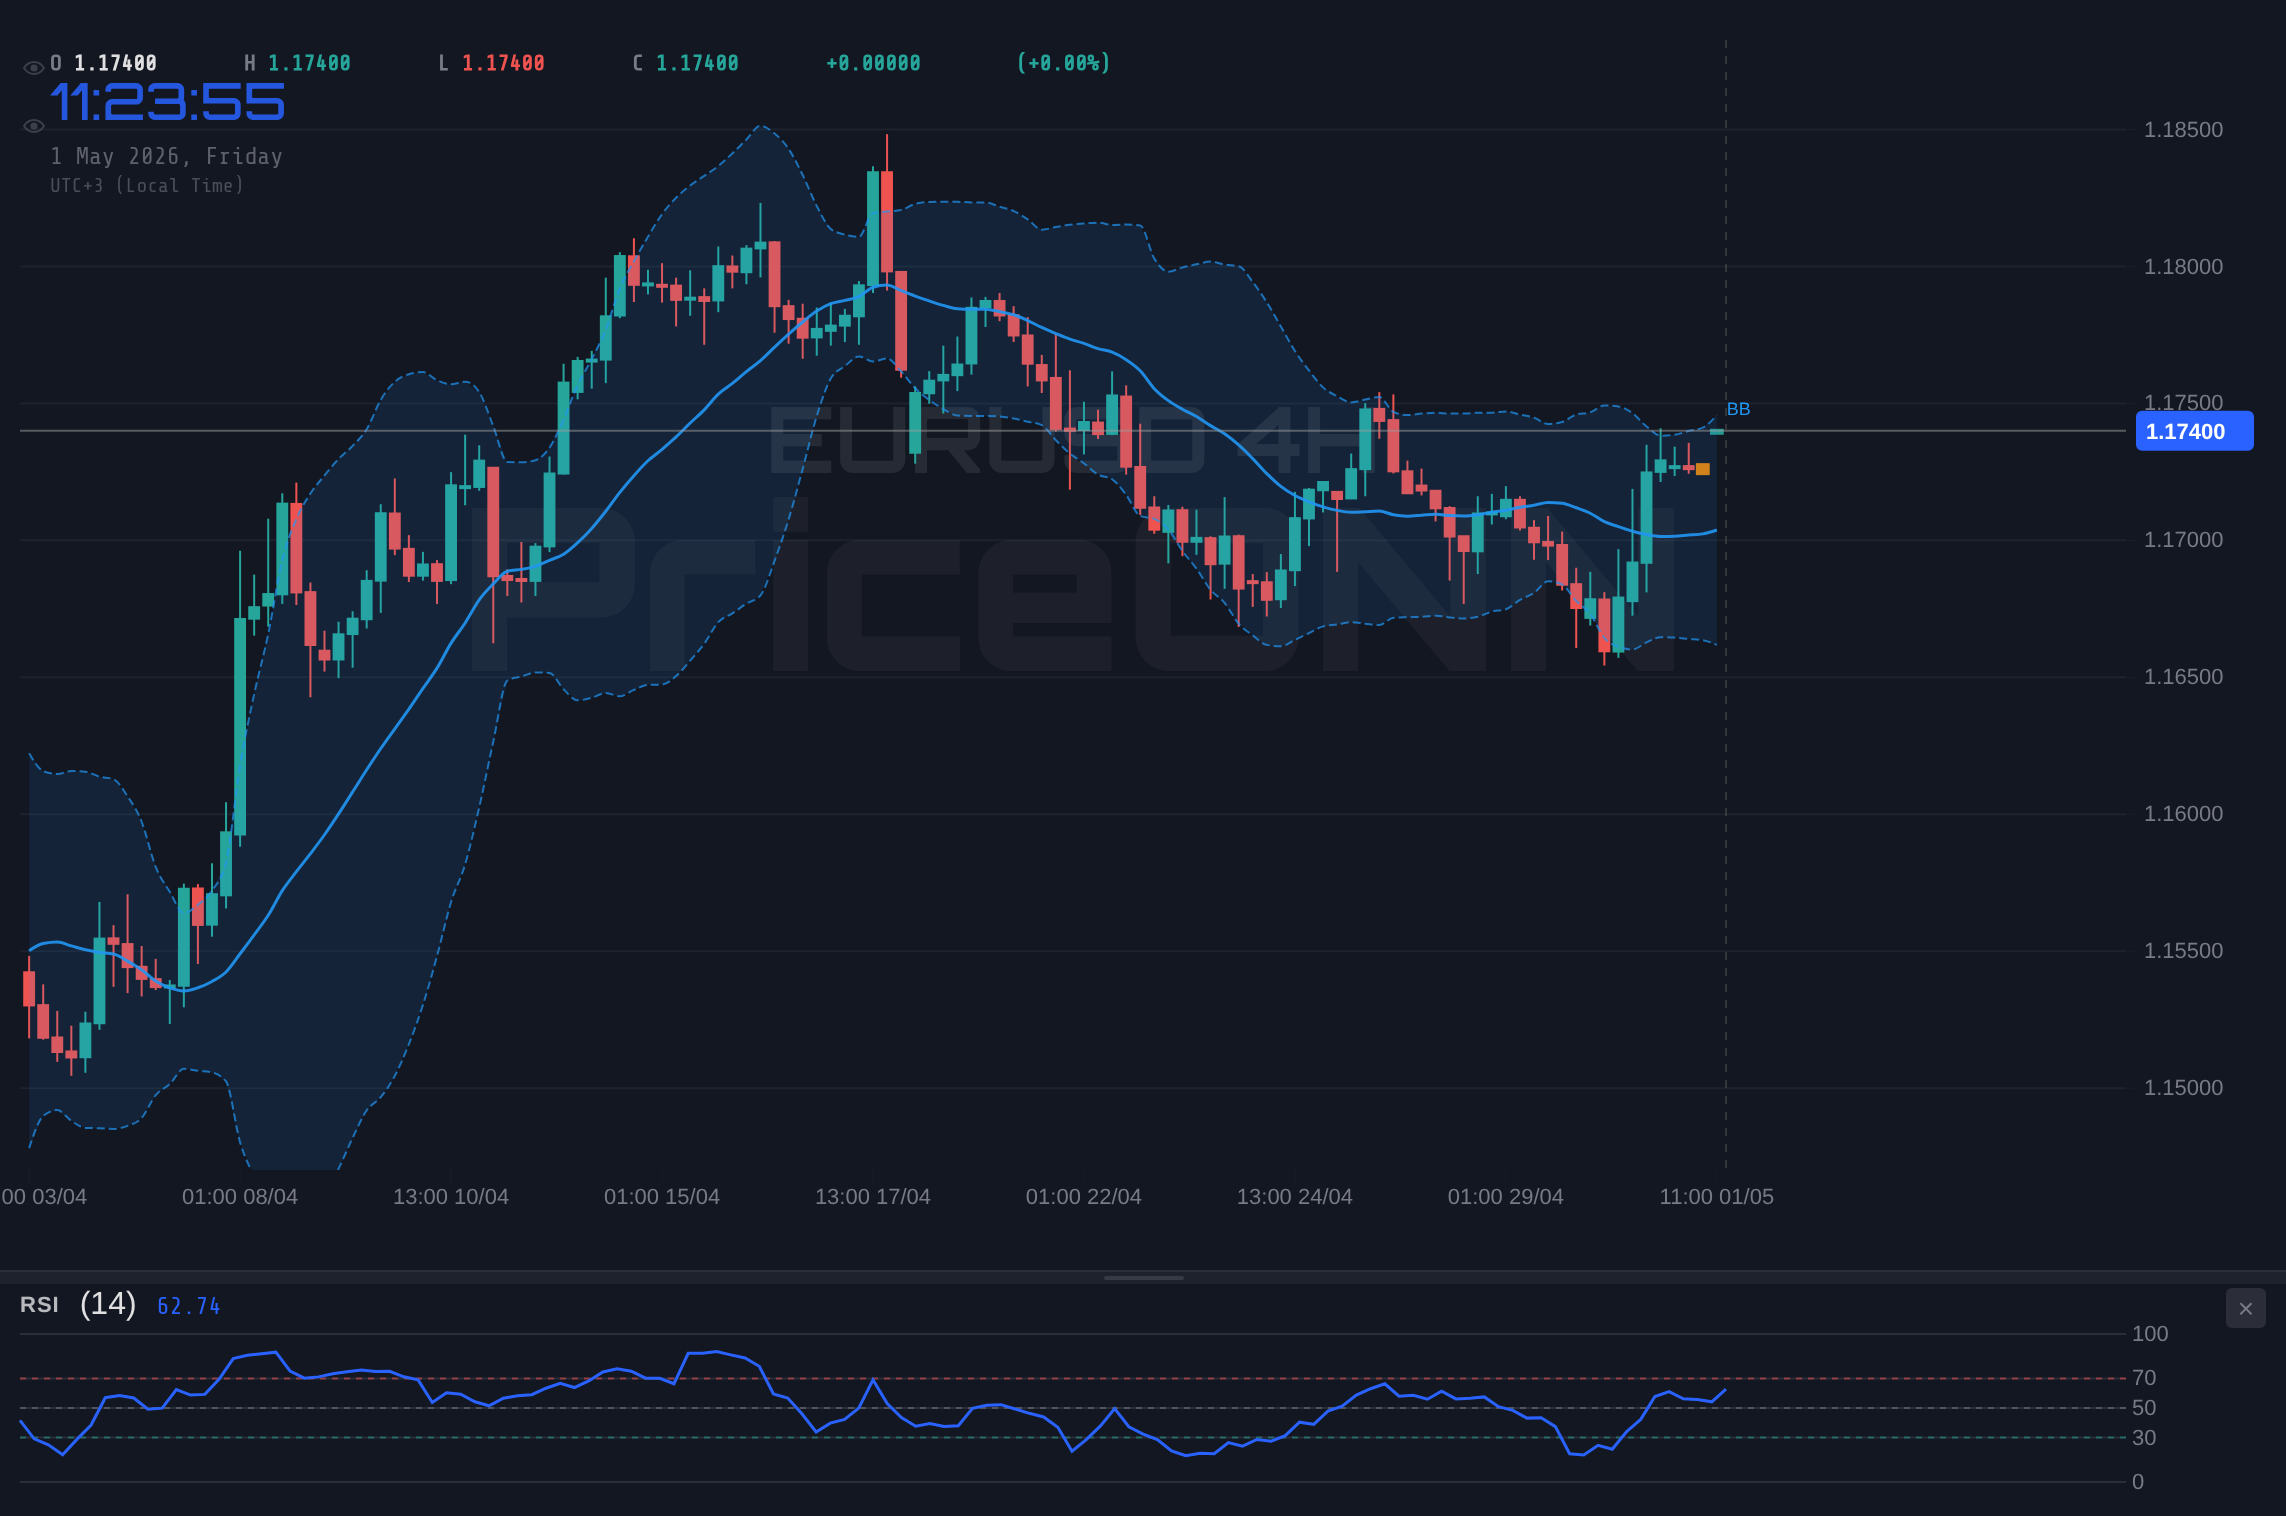Click the Open price value after 'O'
The image size is (2286, 1516).
(116, 64)
